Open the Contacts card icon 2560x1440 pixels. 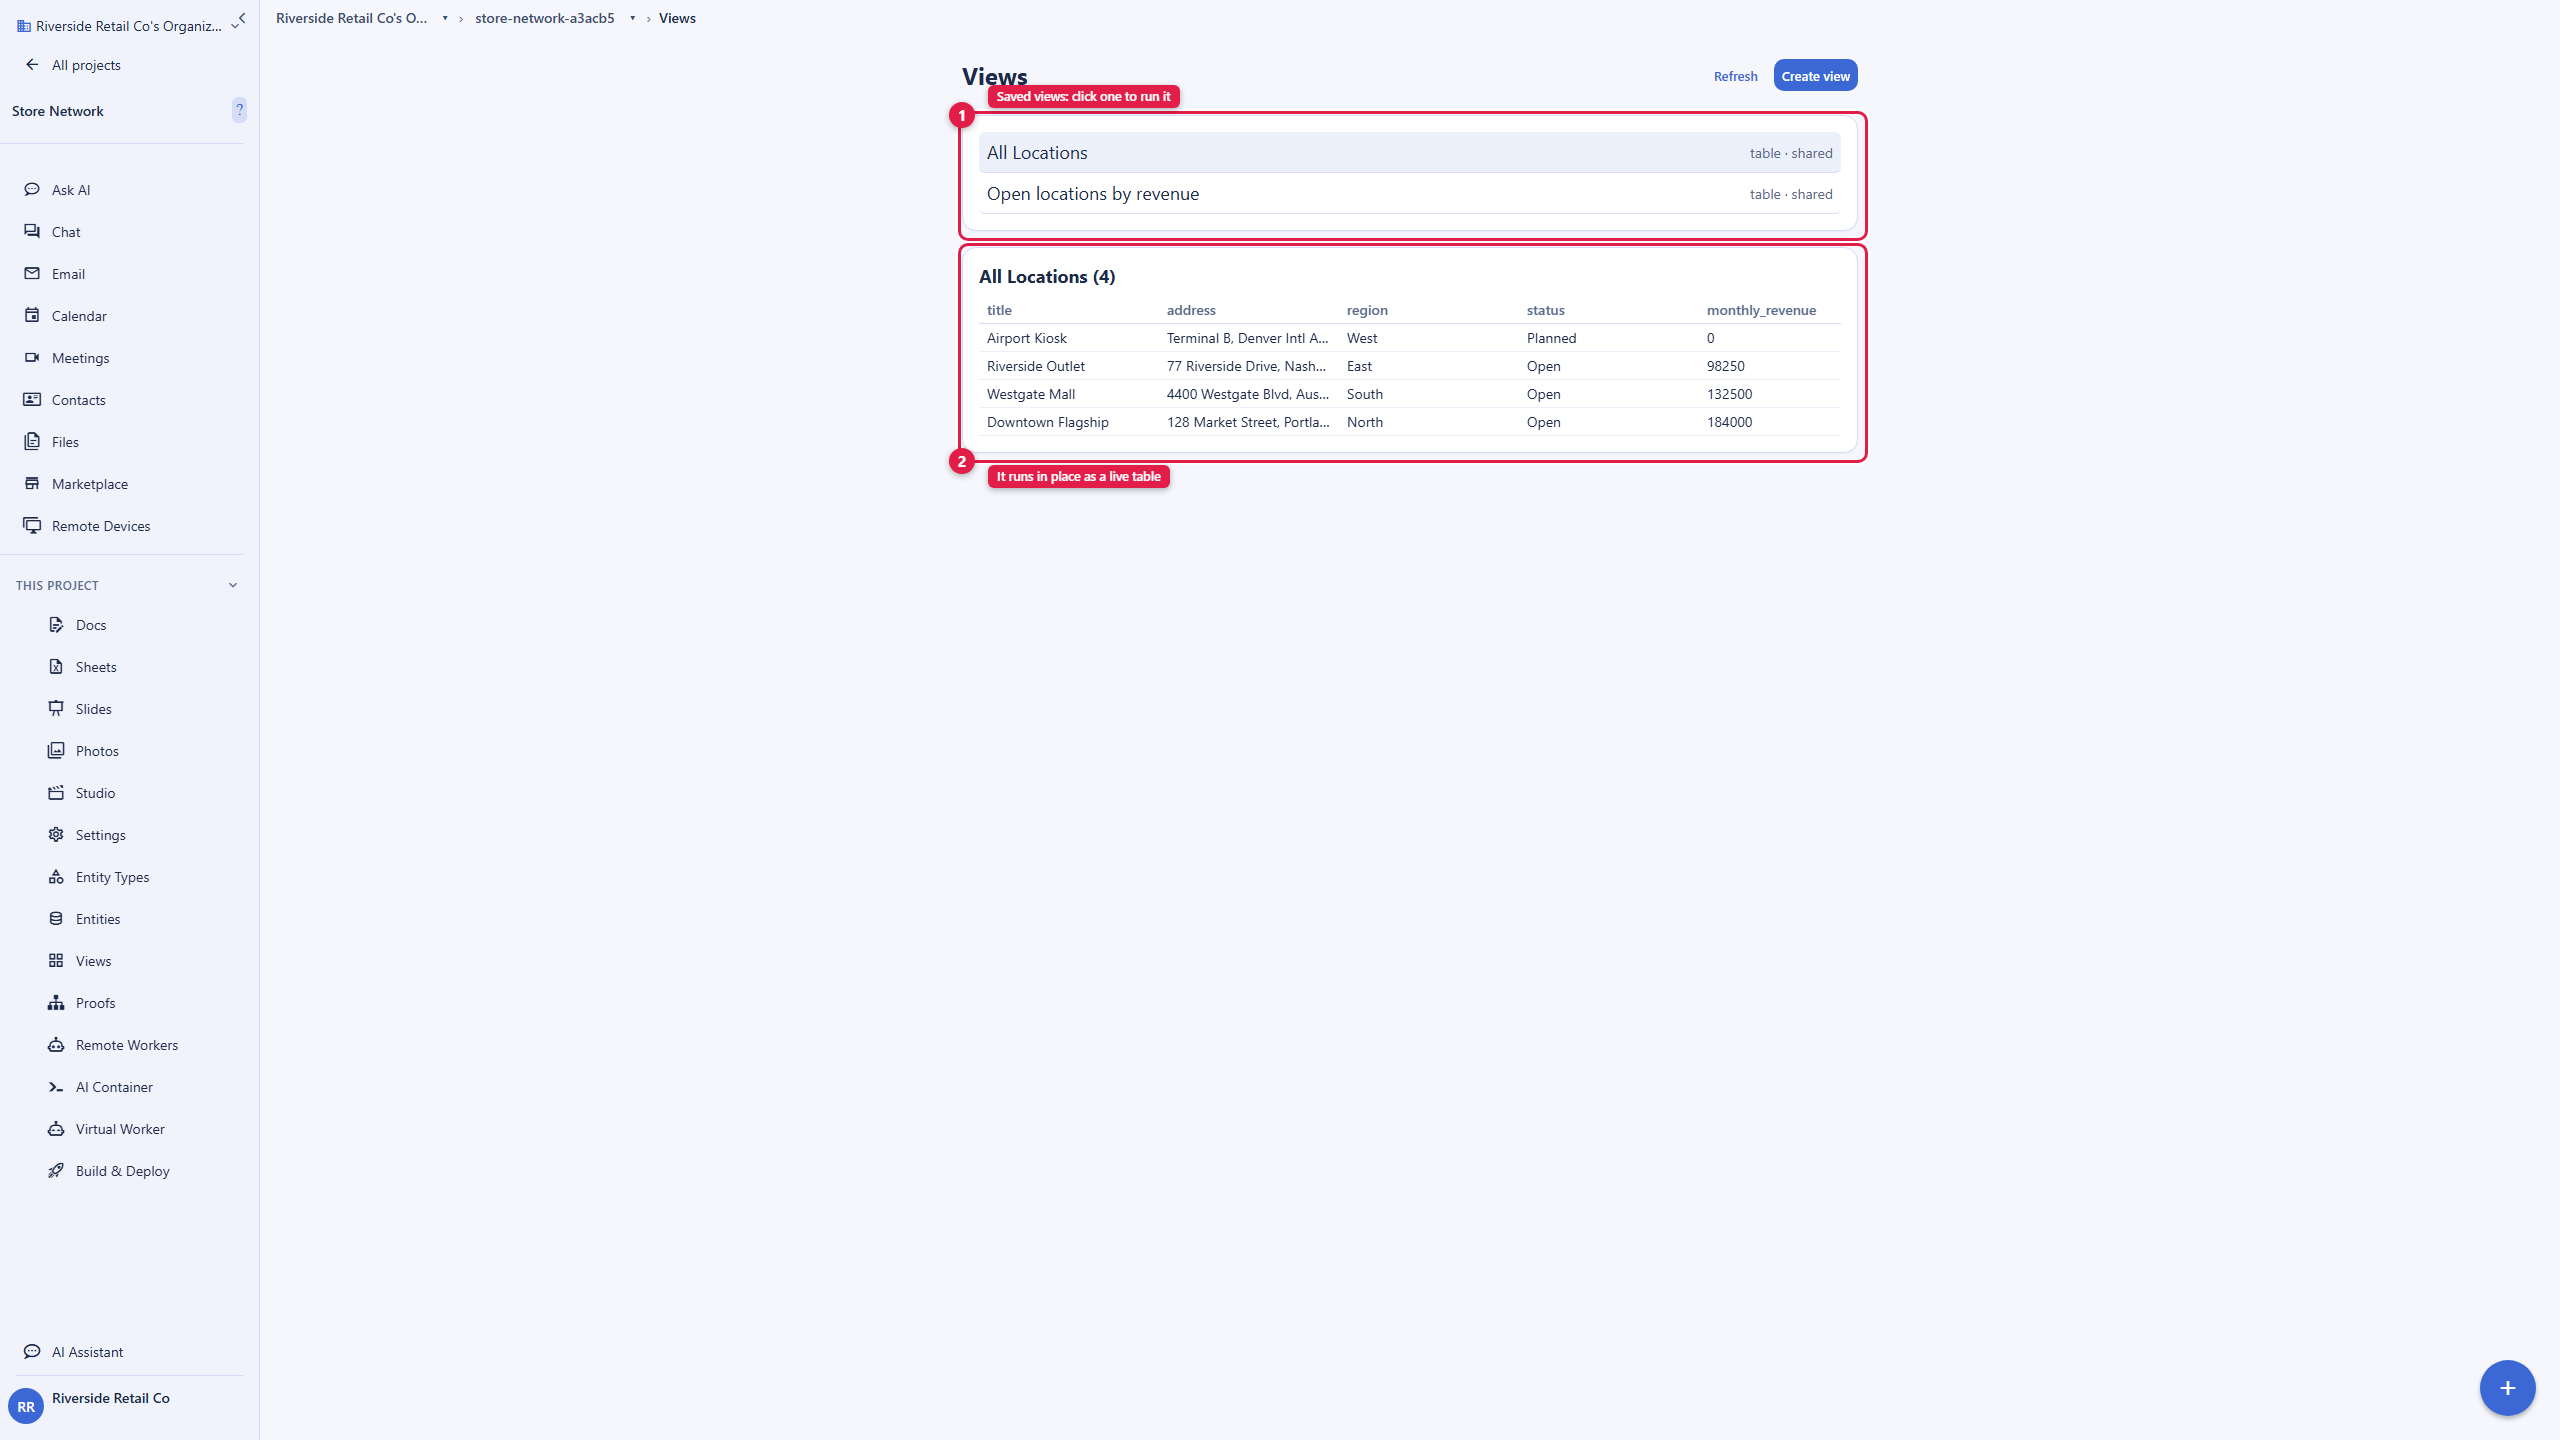click(32, 399)
